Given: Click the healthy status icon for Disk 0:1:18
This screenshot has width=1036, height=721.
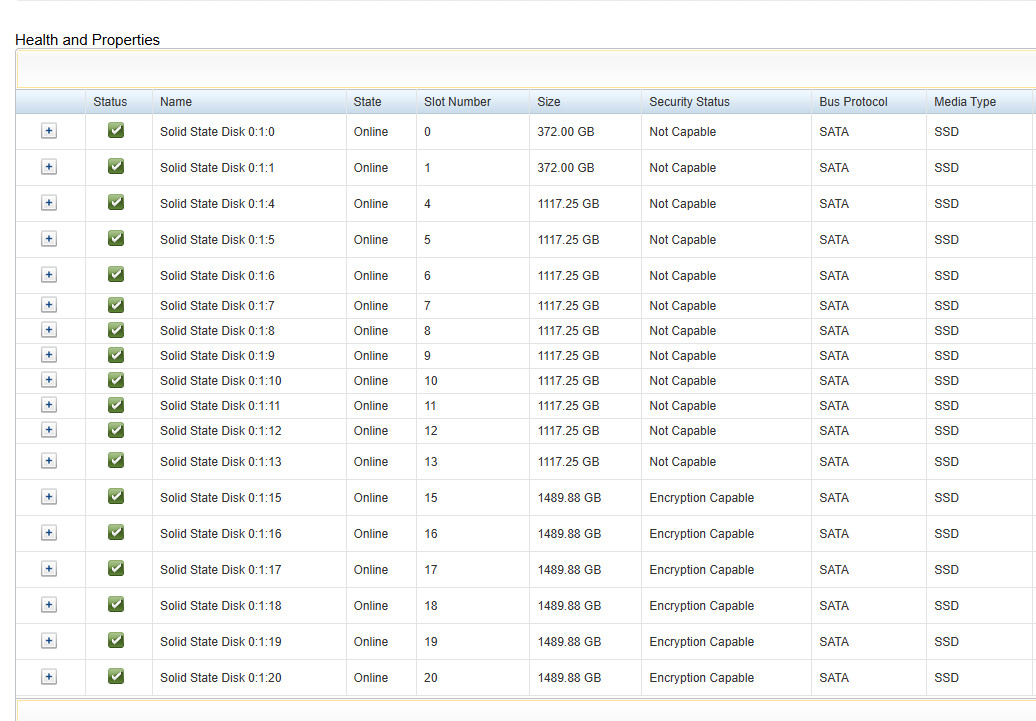Looking at the screenshot, I should (116, 603).
